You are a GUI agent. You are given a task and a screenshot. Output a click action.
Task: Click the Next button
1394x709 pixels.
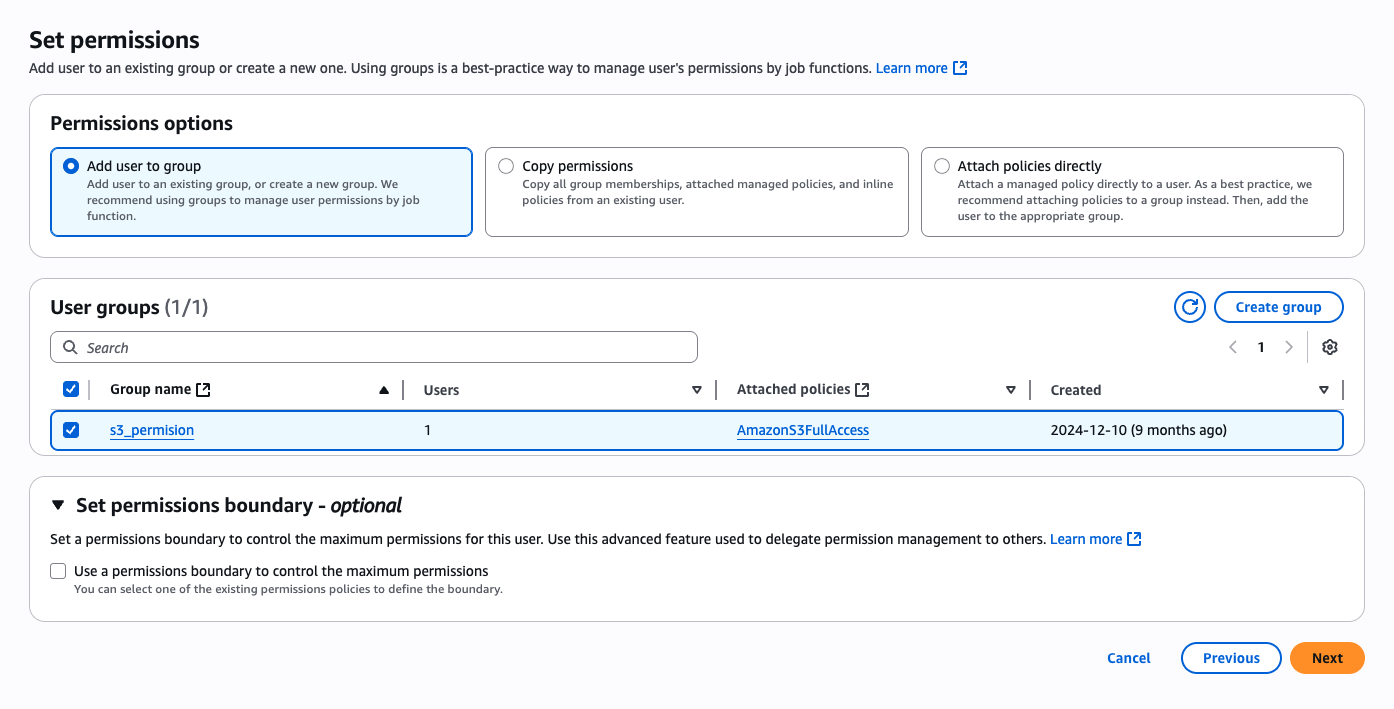point(1327,658)
